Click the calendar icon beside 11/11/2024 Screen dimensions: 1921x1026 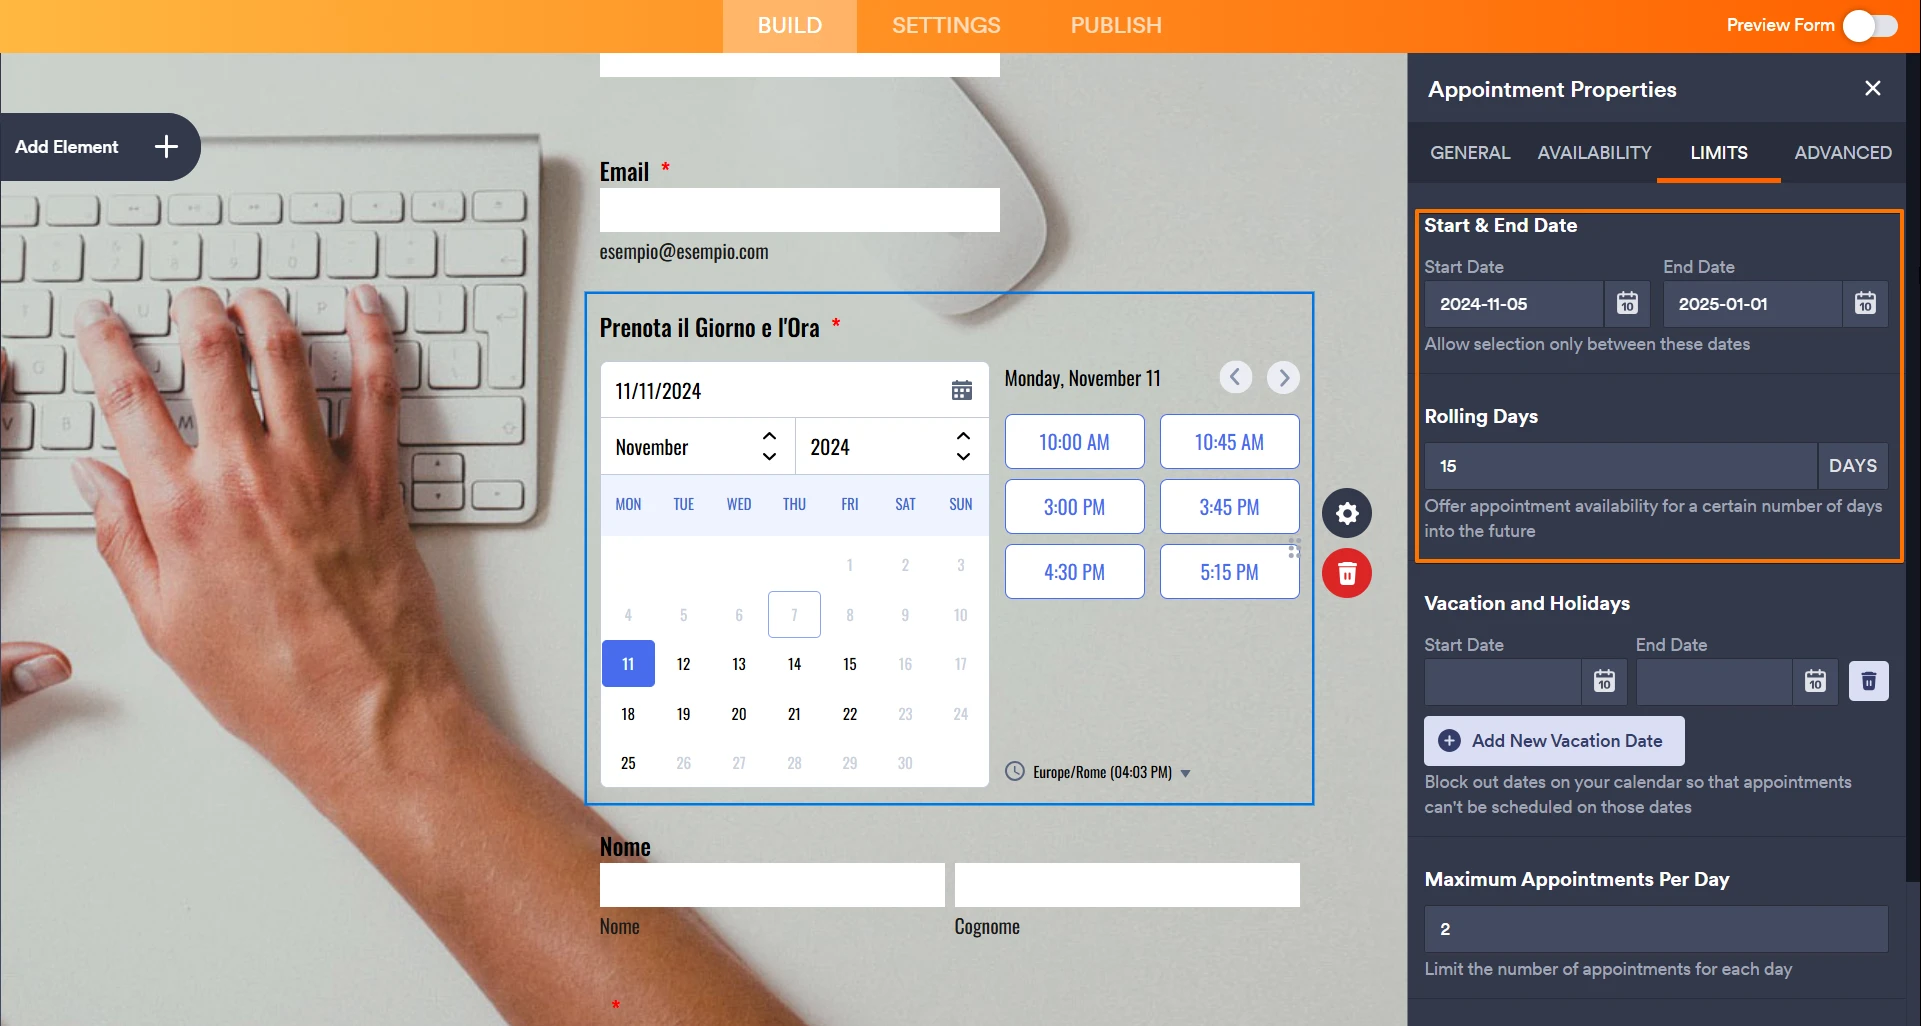[961, 391]
